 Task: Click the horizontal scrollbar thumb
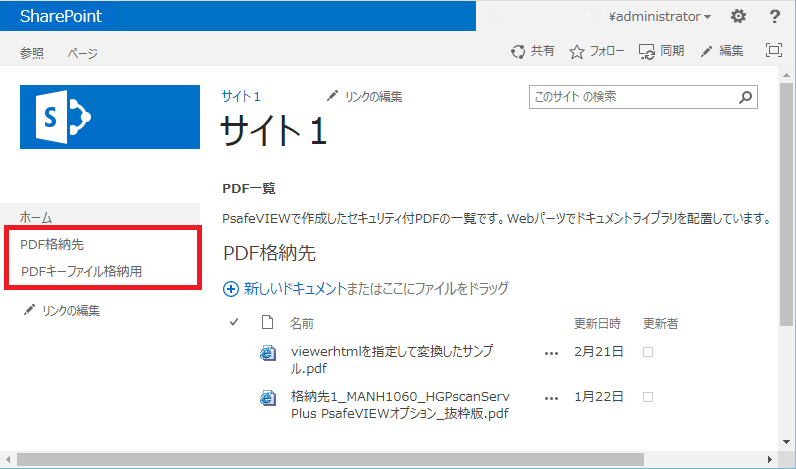[x=330, y=459]
